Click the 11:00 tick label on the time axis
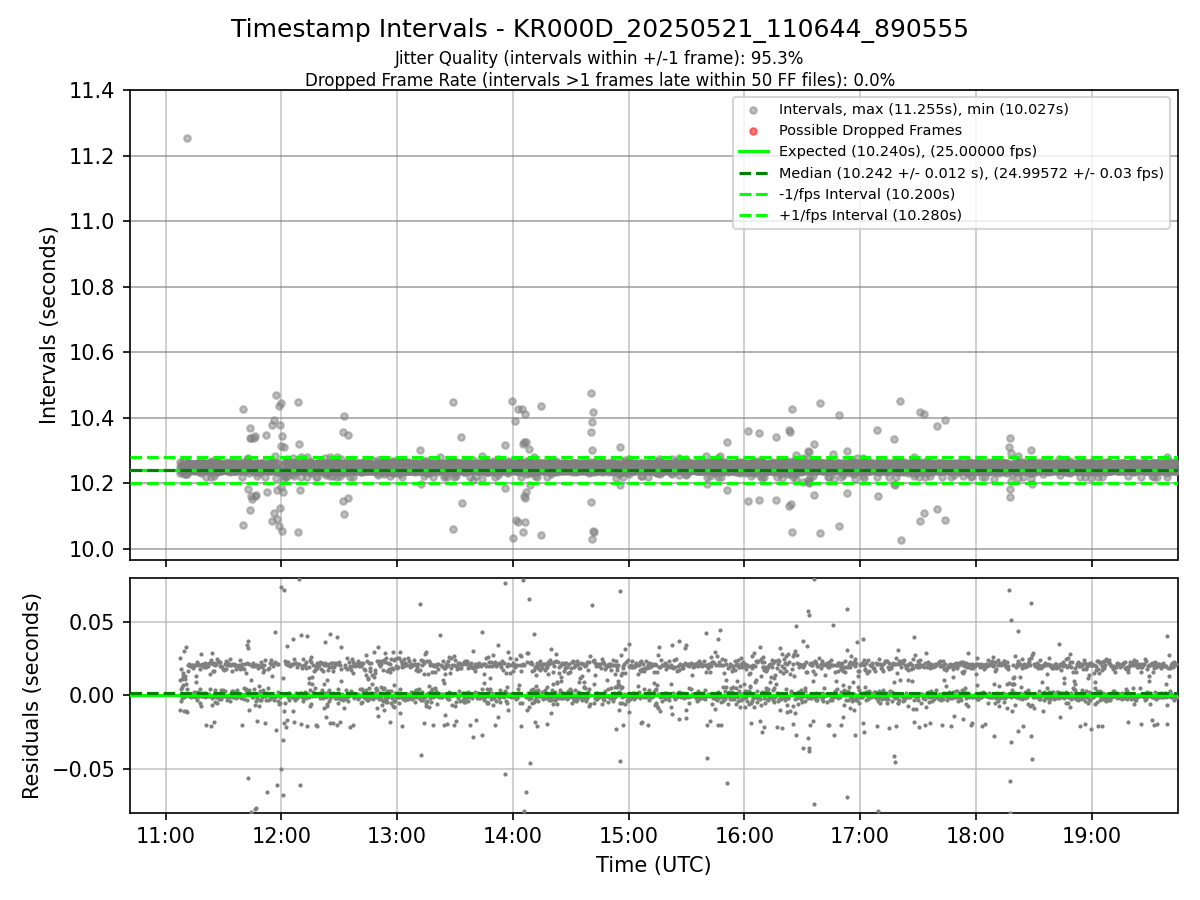This screenshot has width=1200, height=900. point(165,834)
